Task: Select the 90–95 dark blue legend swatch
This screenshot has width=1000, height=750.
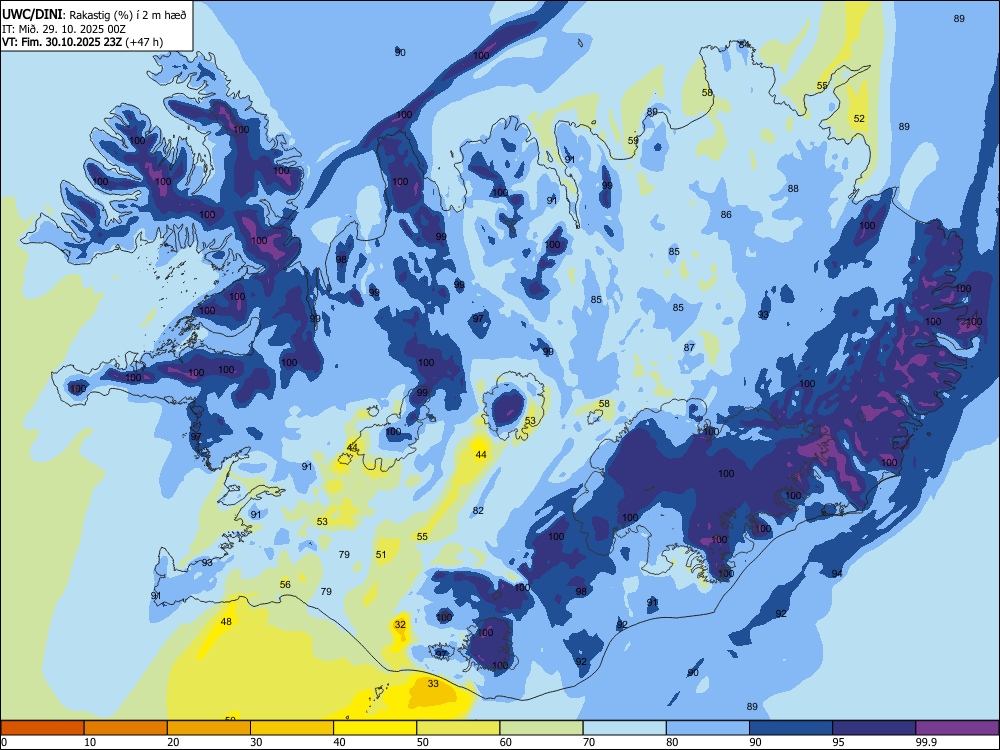Action: (791, 728)
